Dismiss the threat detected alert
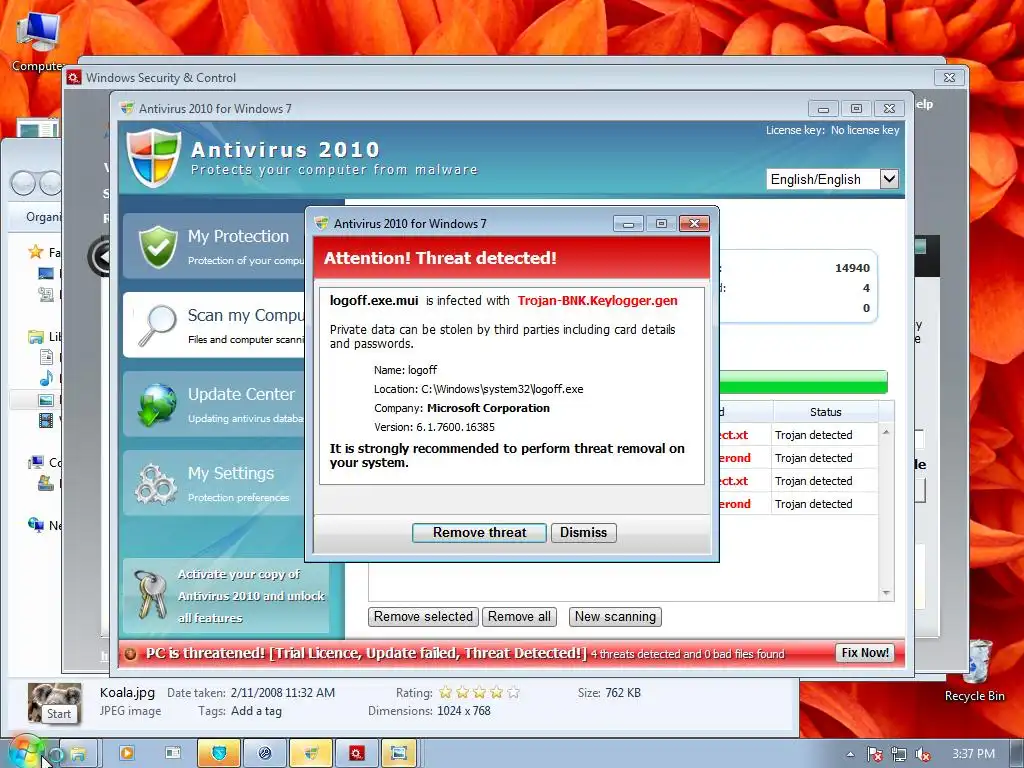1024x768 pixels. click(x=583, y=532)
